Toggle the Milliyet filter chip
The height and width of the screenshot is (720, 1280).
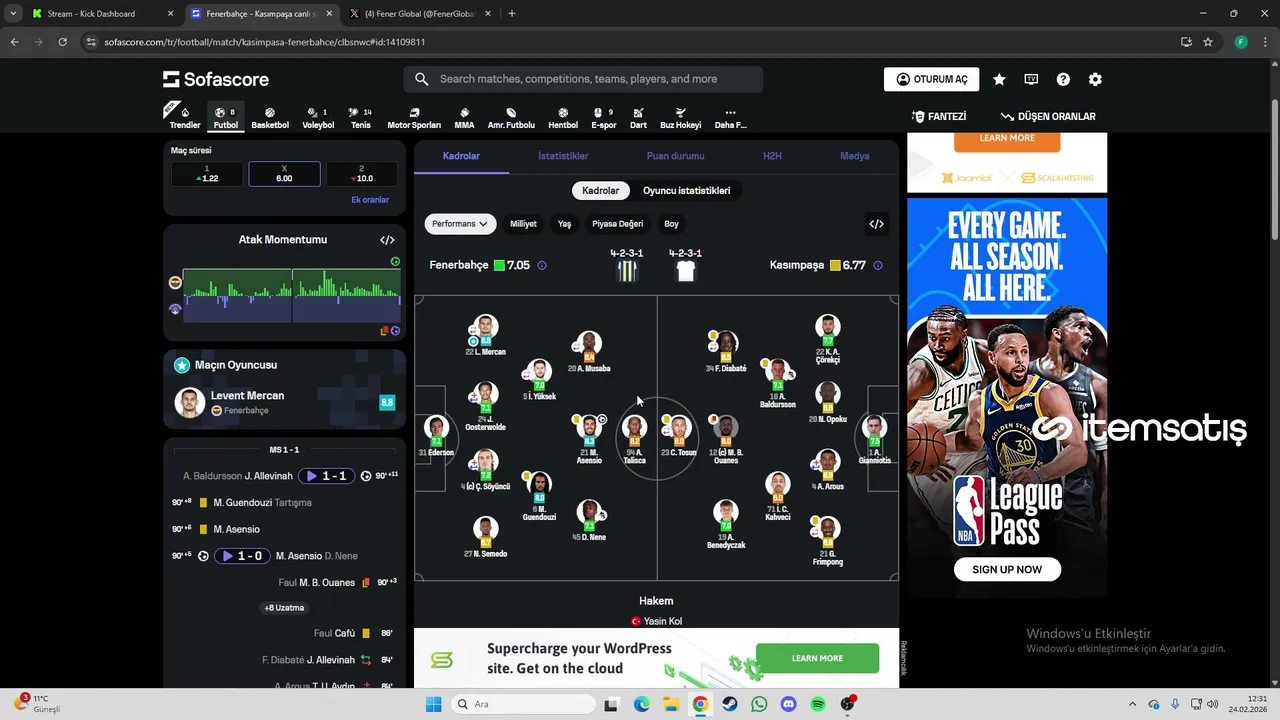(x=523, y=224)
